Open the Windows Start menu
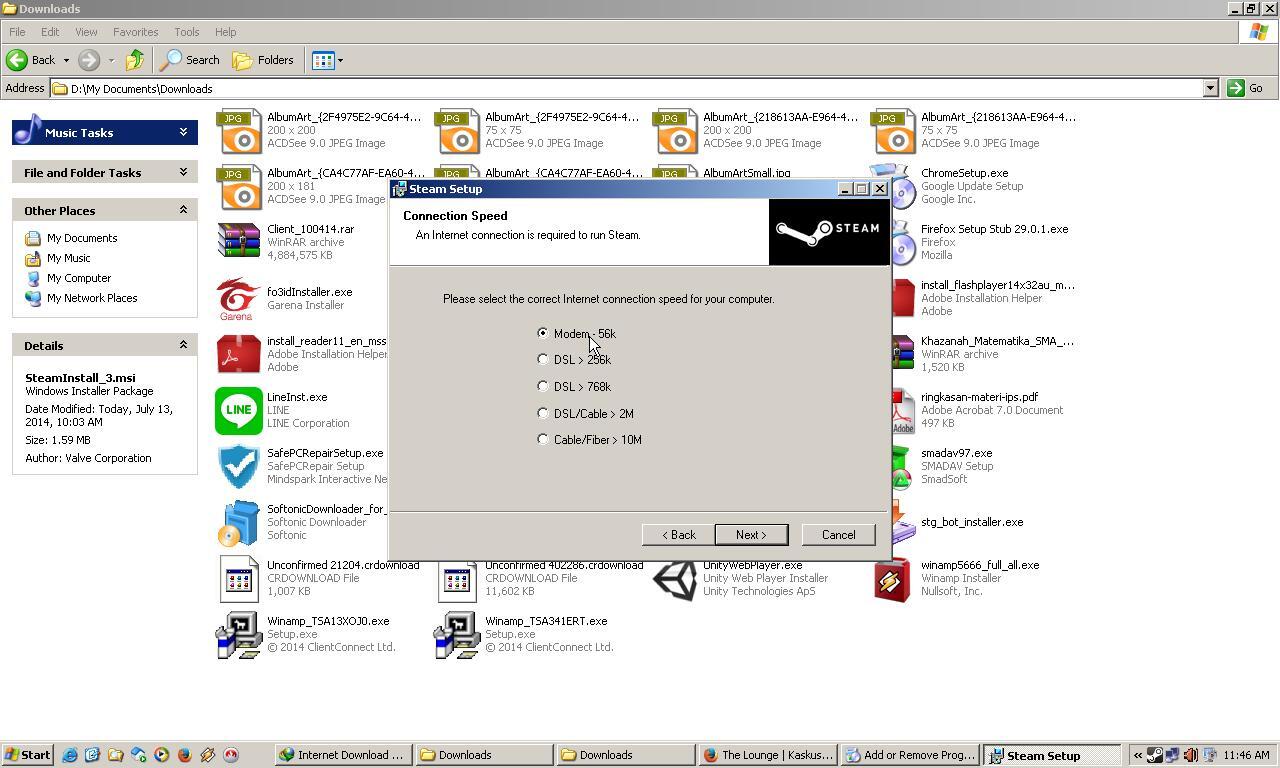The image size is (1280, 768). click(28, 755)
